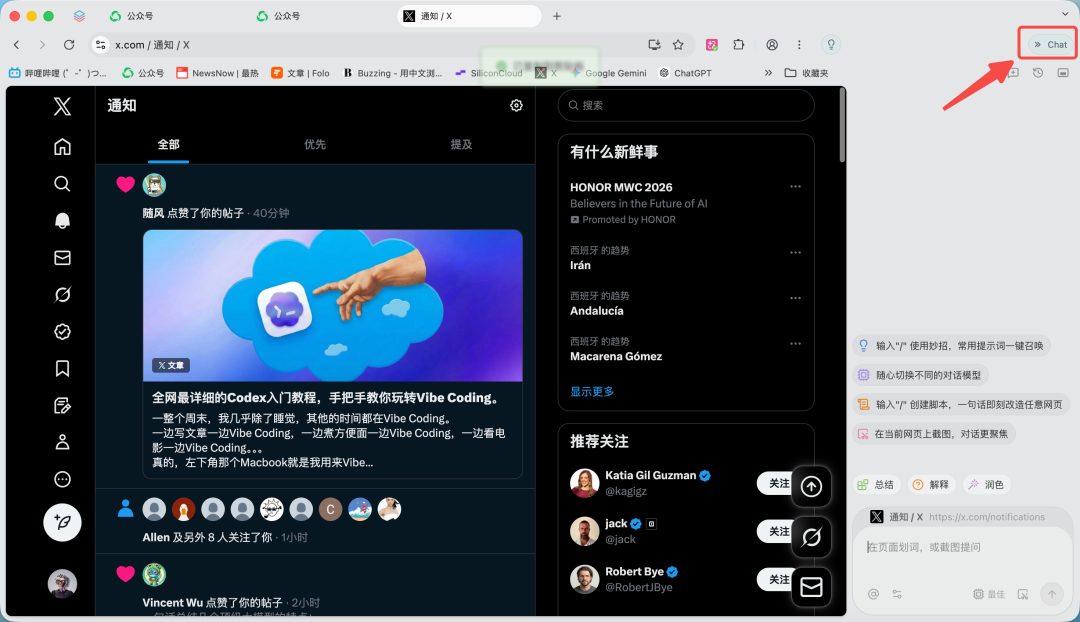1080x622 pixels.
Task: Open Home from the X sidebar
Action: click(62, 146)
